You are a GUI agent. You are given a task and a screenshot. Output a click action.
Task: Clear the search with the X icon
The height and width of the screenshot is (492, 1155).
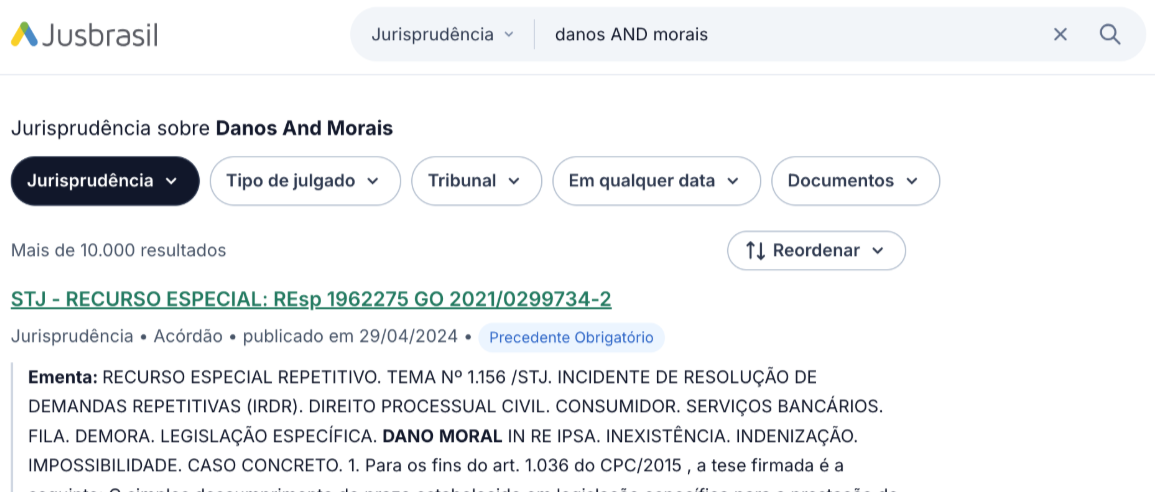point(1060,34)
